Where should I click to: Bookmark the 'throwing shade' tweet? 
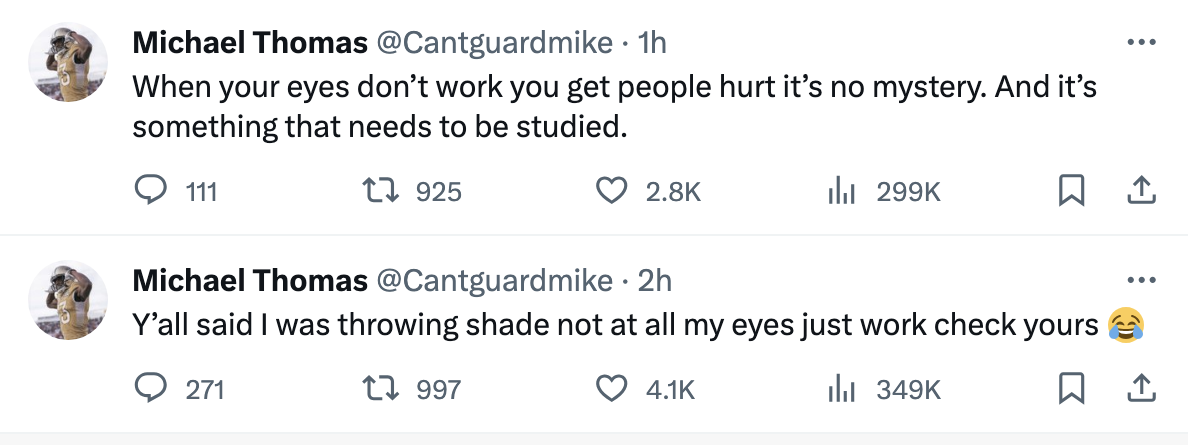tap(1072, 389)
